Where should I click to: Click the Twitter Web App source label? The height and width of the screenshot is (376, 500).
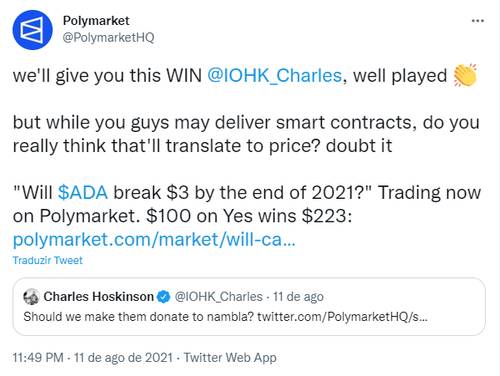click(x=230, y=357)
